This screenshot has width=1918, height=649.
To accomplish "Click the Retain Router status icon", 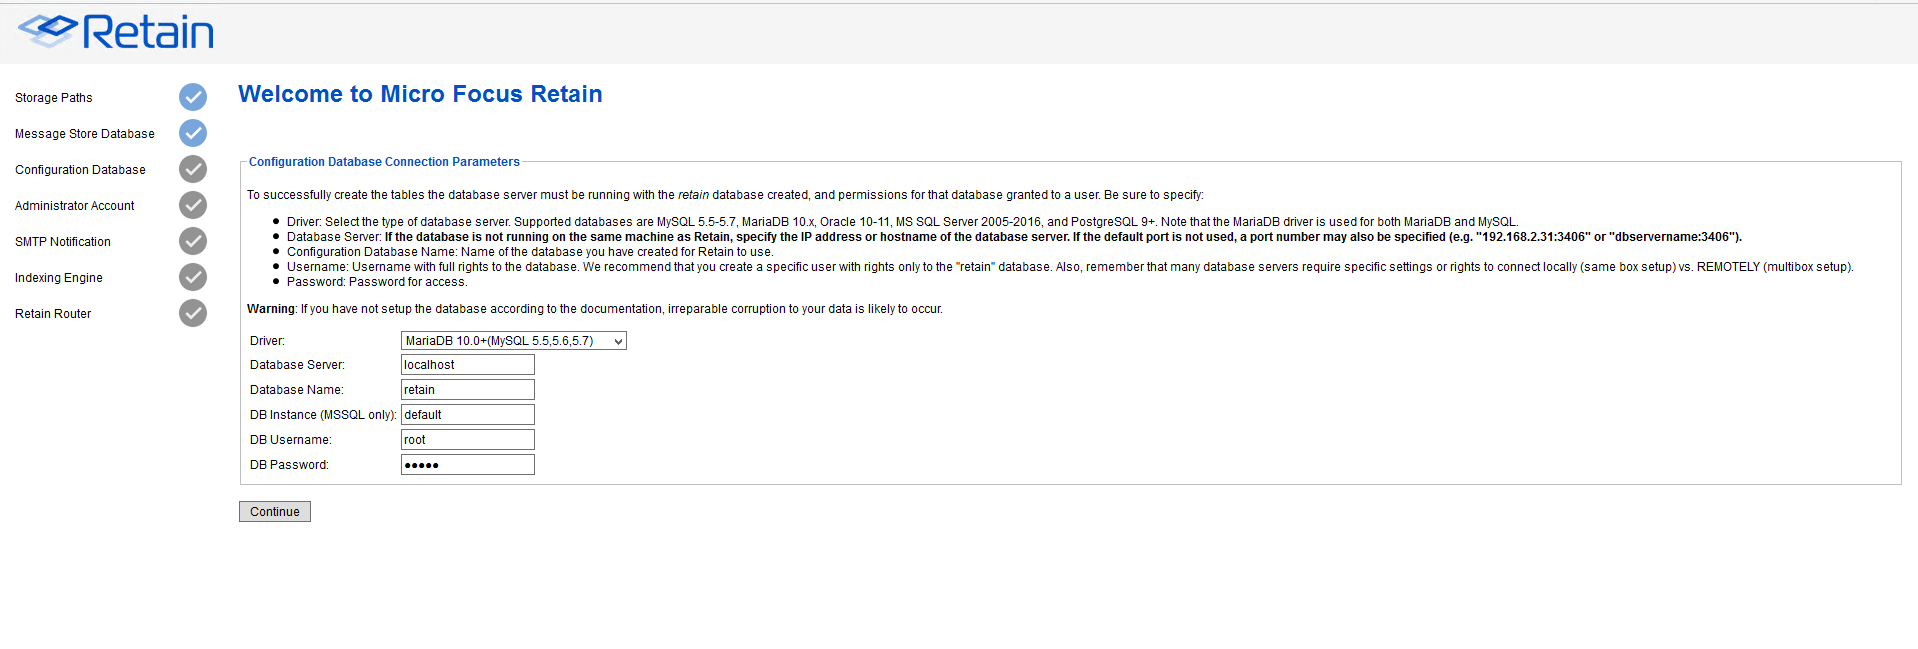I will point(193,313).
